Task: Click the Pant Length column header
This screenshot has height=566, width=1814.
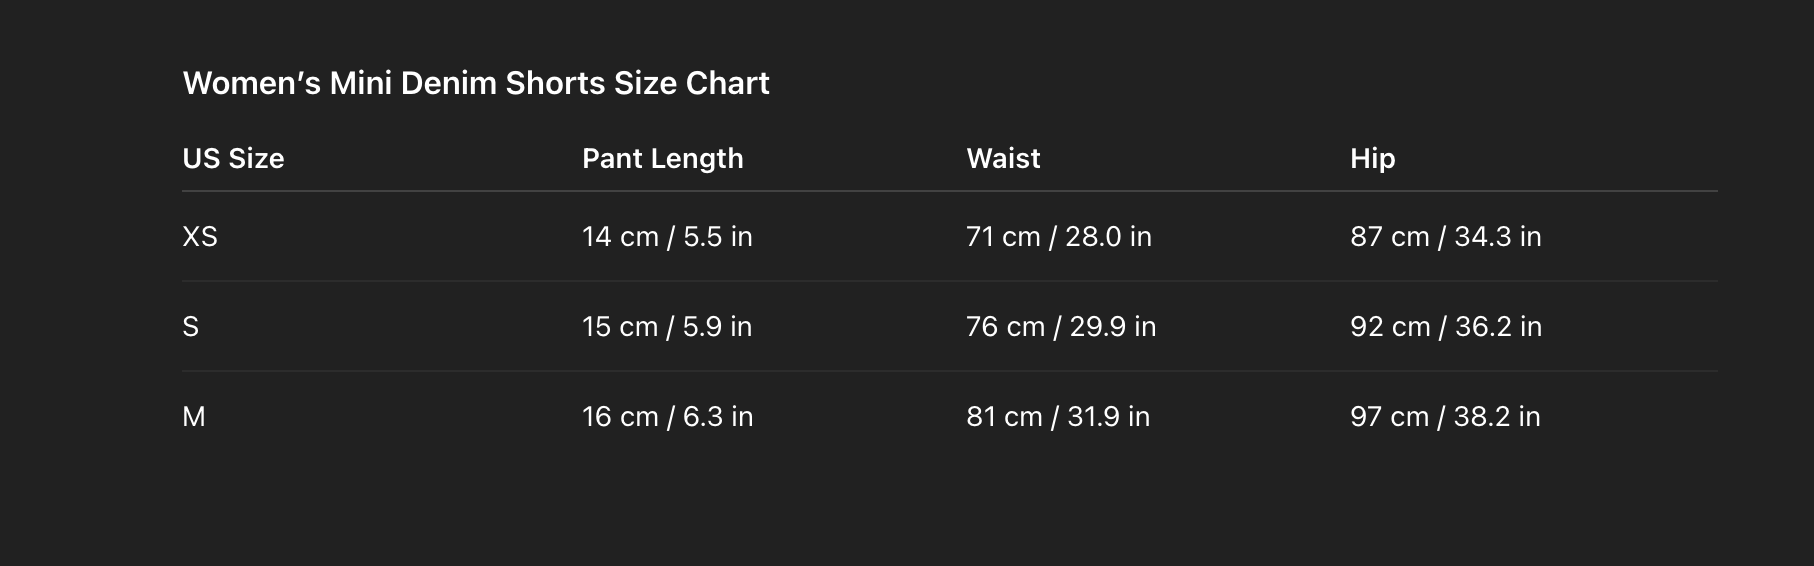Action: coord(663,158)
